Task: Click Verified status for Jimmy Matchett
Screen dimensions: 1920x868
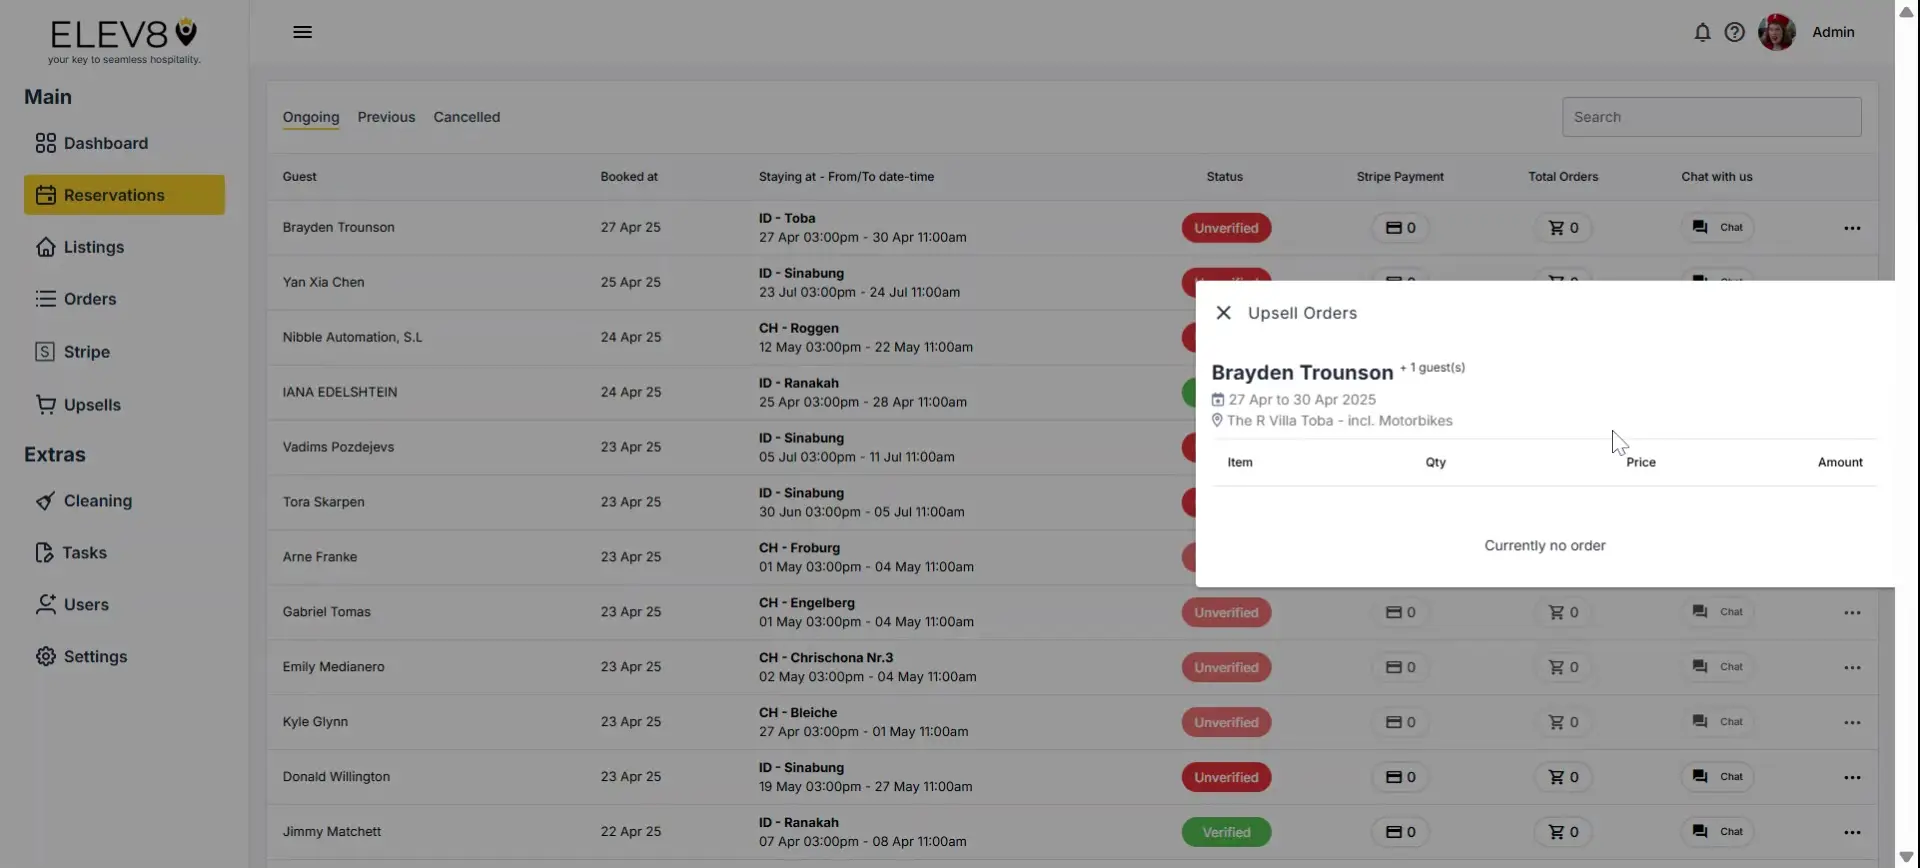Action: point(1226,832)
